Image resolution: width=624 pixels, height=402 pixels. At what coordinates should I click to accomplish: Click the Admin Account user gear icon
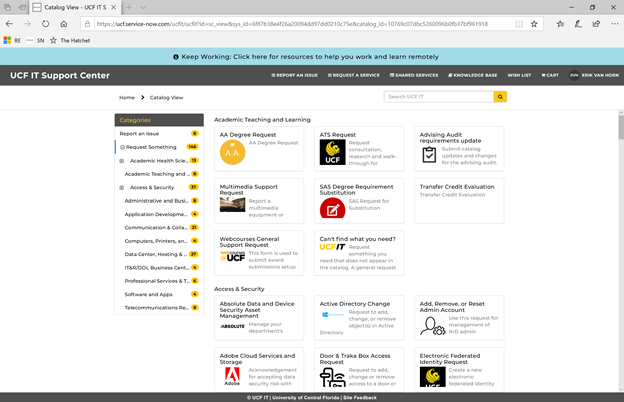(433, 326)
